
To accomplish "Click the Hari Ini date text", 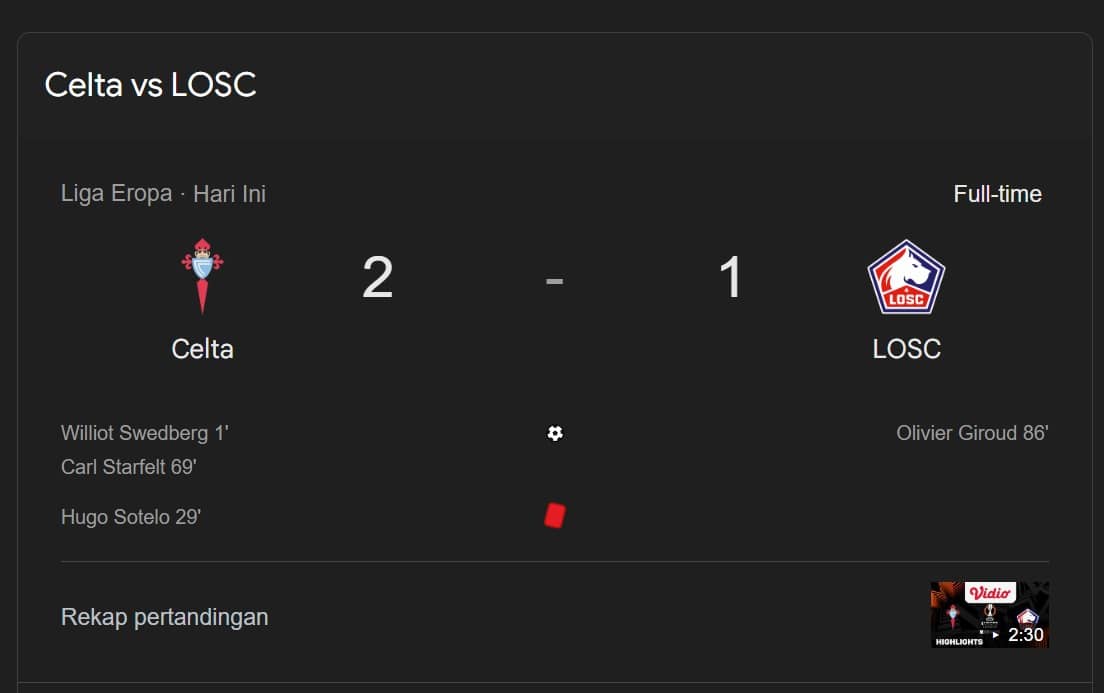I will point(229,193).
